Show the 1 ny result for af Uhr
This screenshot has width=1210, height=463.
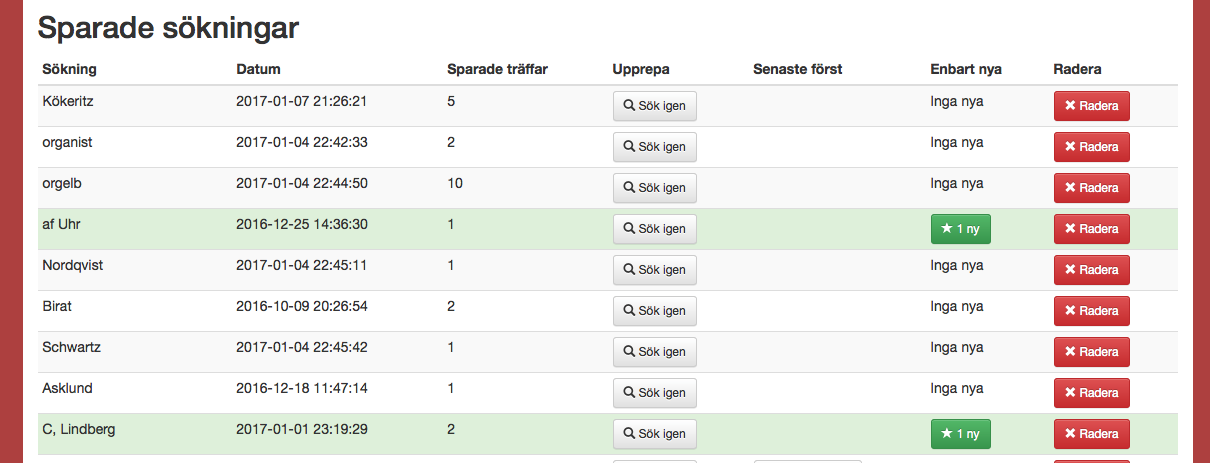click(960, 229)
